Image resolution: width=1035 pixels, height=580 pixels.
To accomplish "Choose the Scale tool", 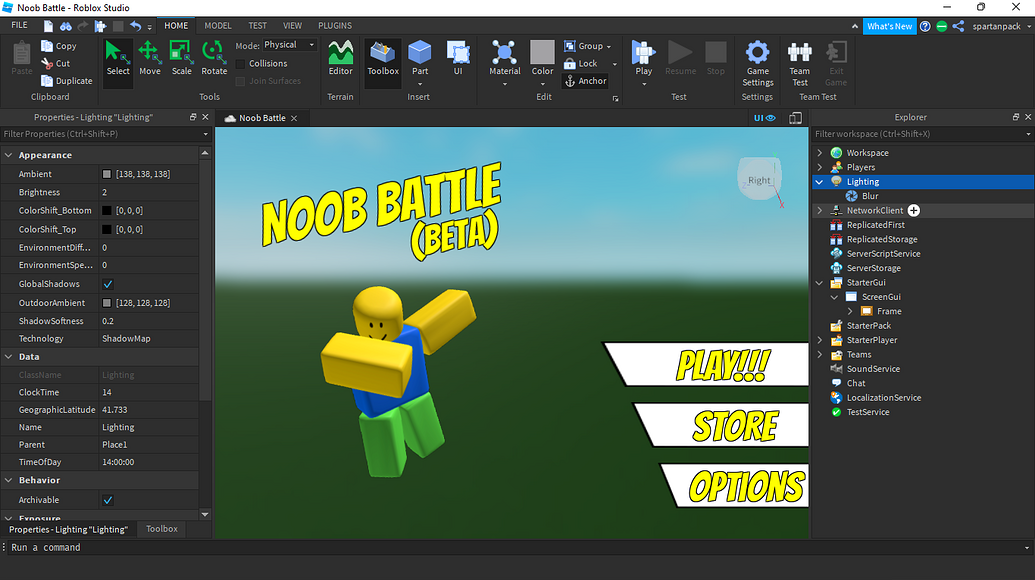I will pos(182,58).
